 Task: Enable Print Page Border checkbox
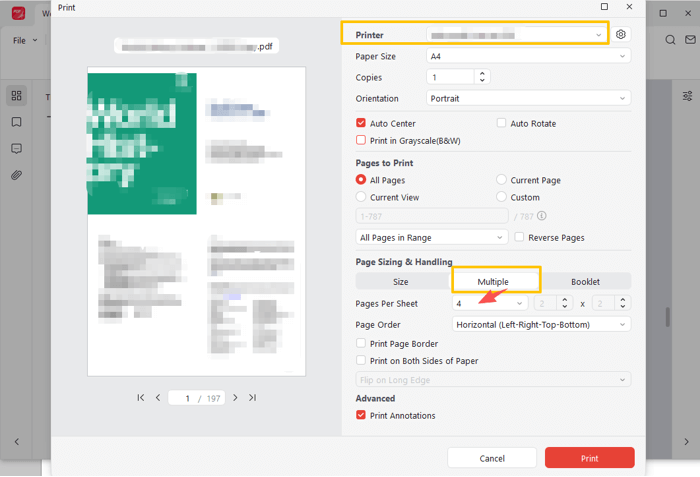(361, 343)
